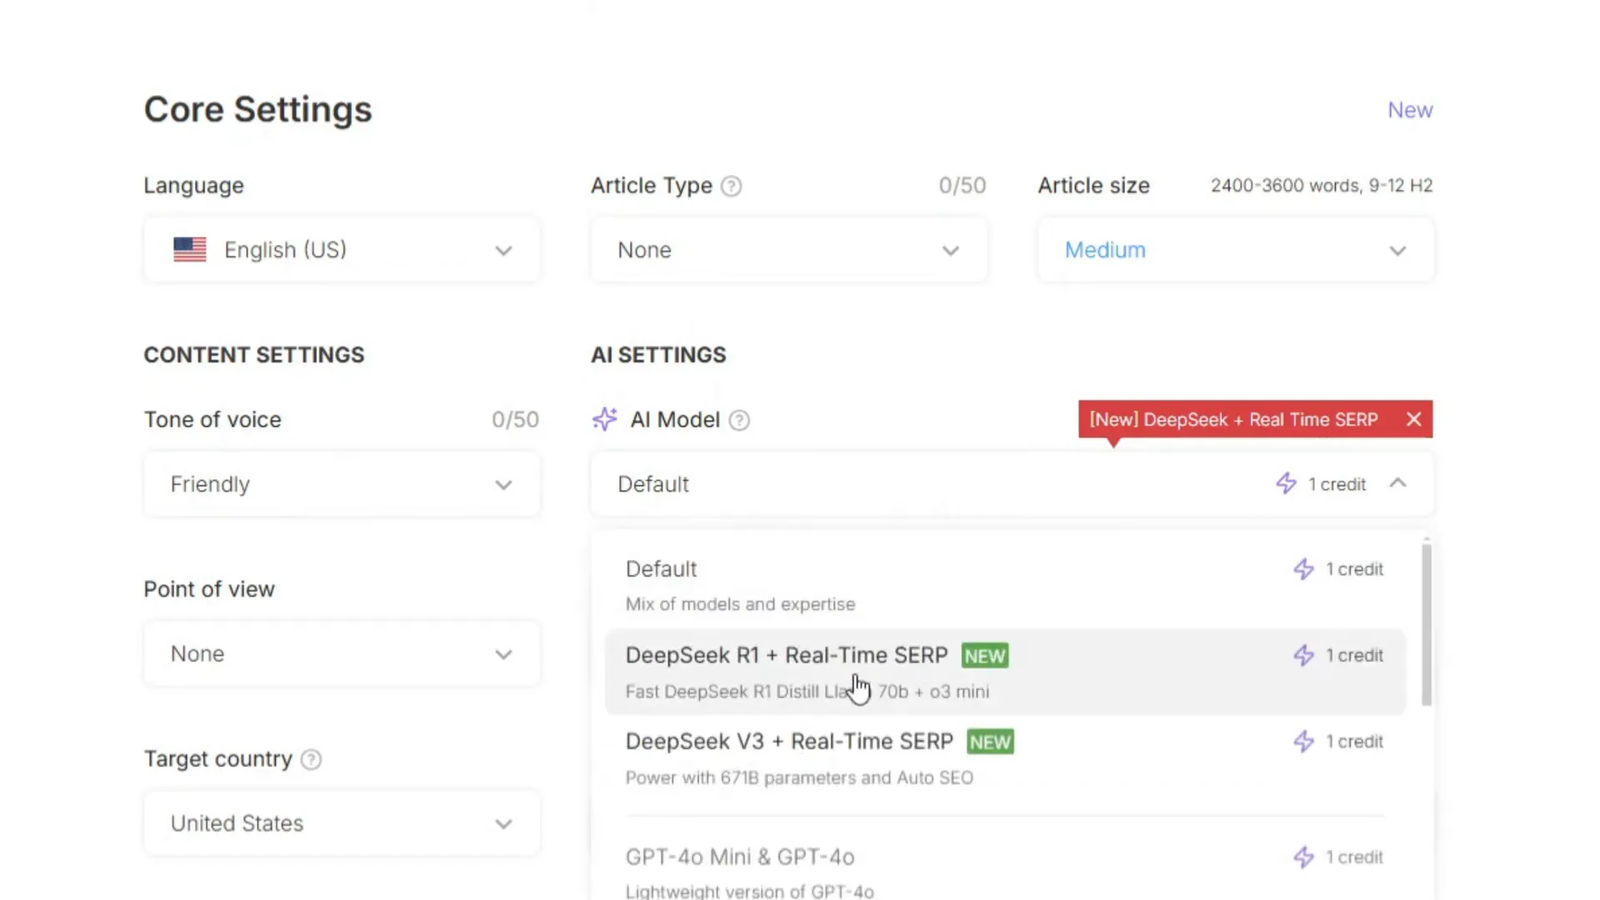Dismiss the DeepSeek Real Time SERP tooltip
1600x900 pixels.
click(x=1414, y=419)
